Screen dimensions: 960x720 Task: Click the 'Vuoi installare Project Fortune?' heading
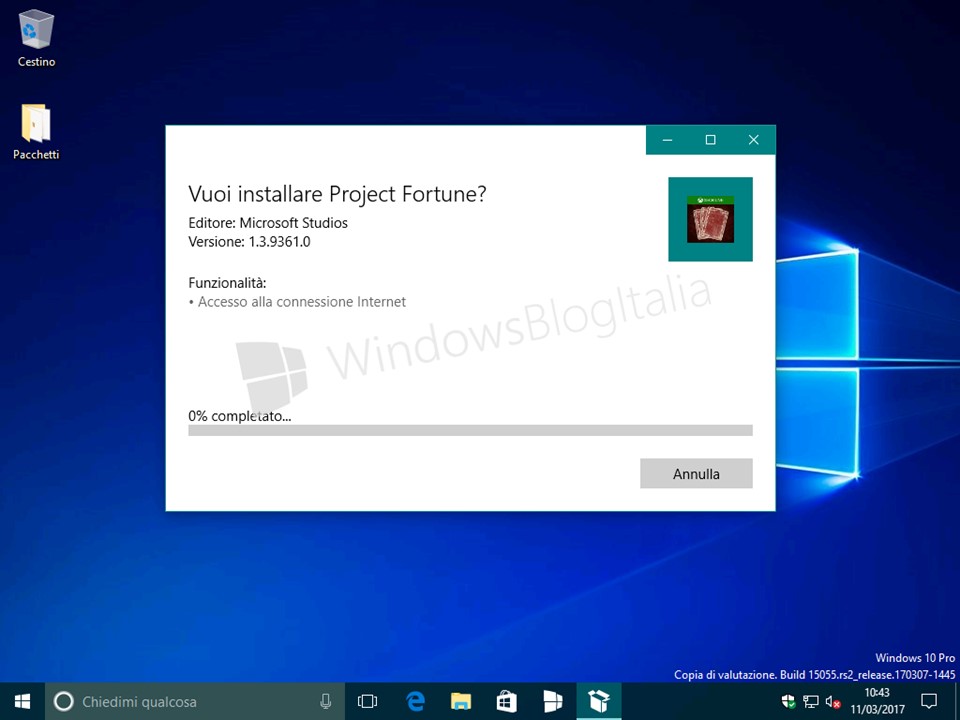click(337, 195)
